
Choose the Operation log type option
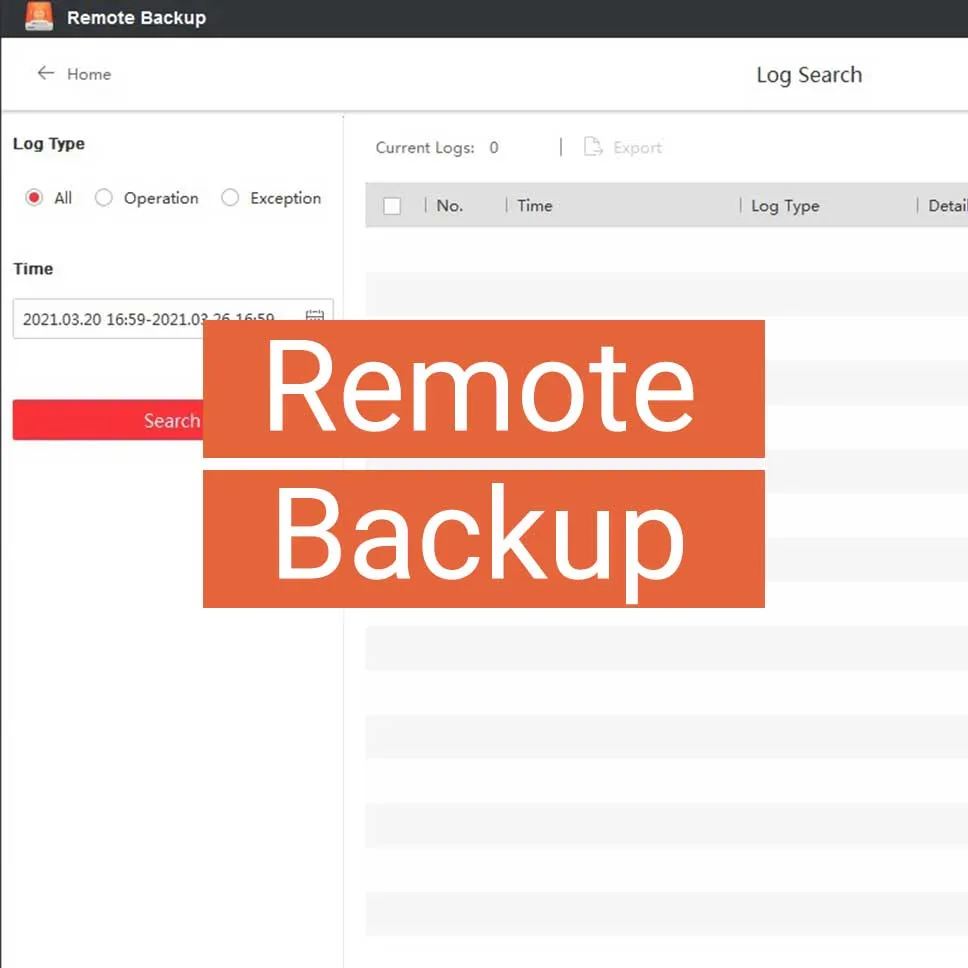click(104, 198)
